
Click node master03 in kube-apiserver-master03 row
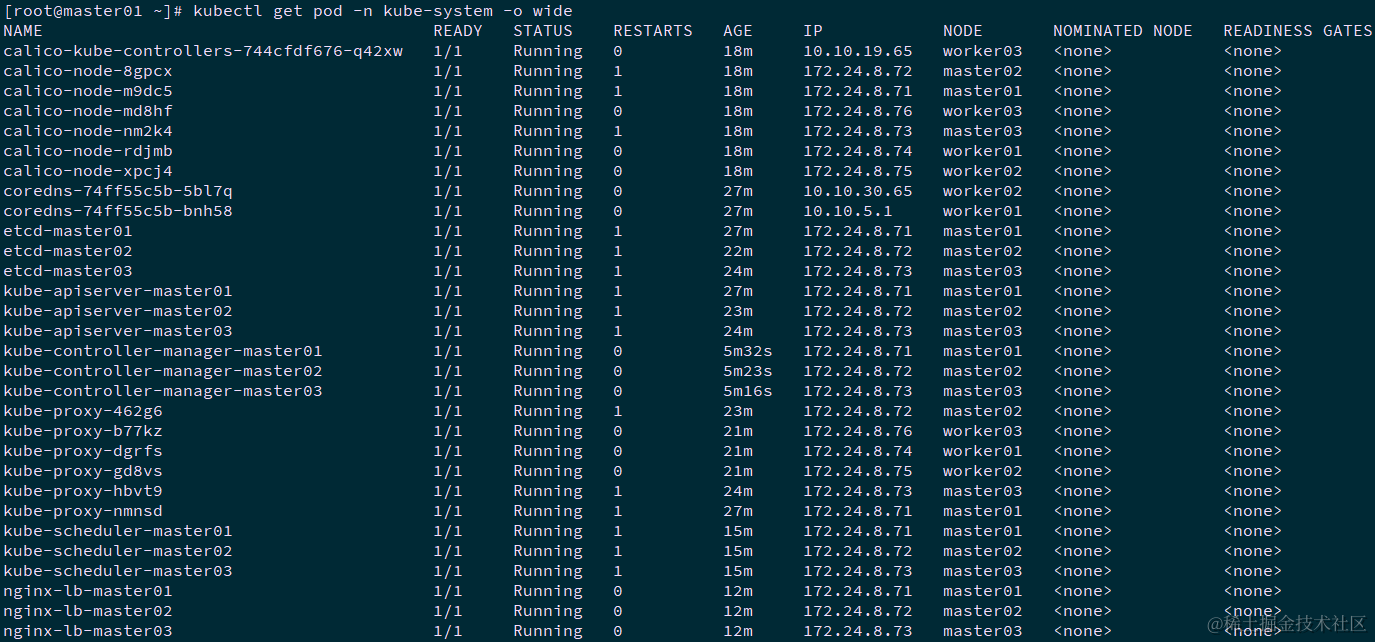(983, 331)
